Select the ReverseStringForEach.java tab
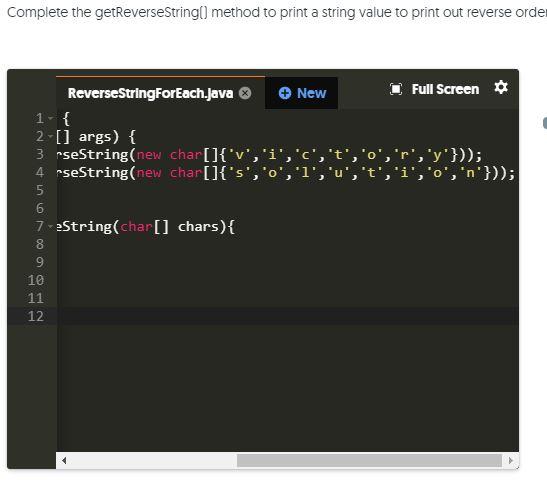The image size is (547, 486). point(150,93)
